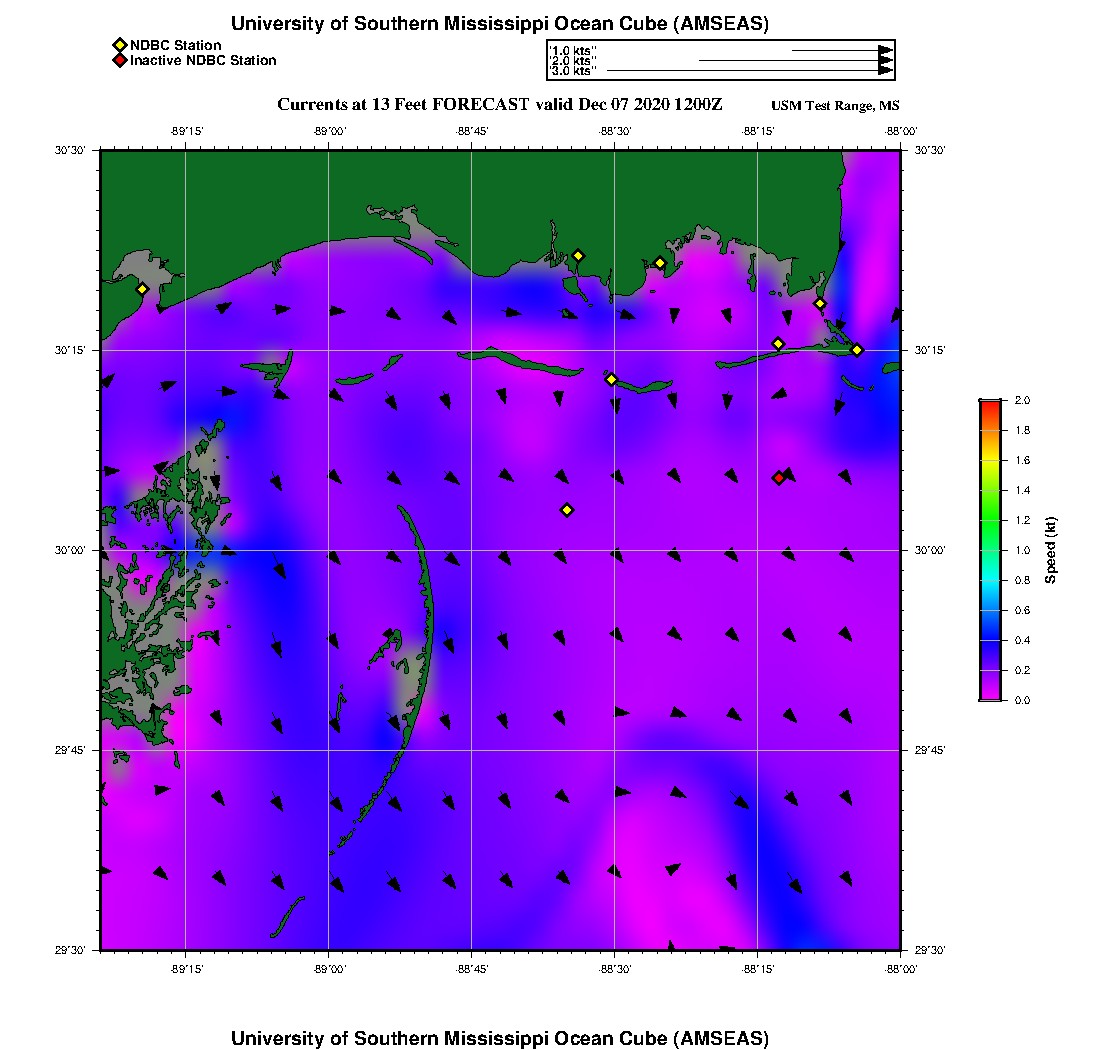This screenshot has width=1100, height=1050.
Task: Click the red inactive NDBC station marker on the map
Action: (779, 478)
